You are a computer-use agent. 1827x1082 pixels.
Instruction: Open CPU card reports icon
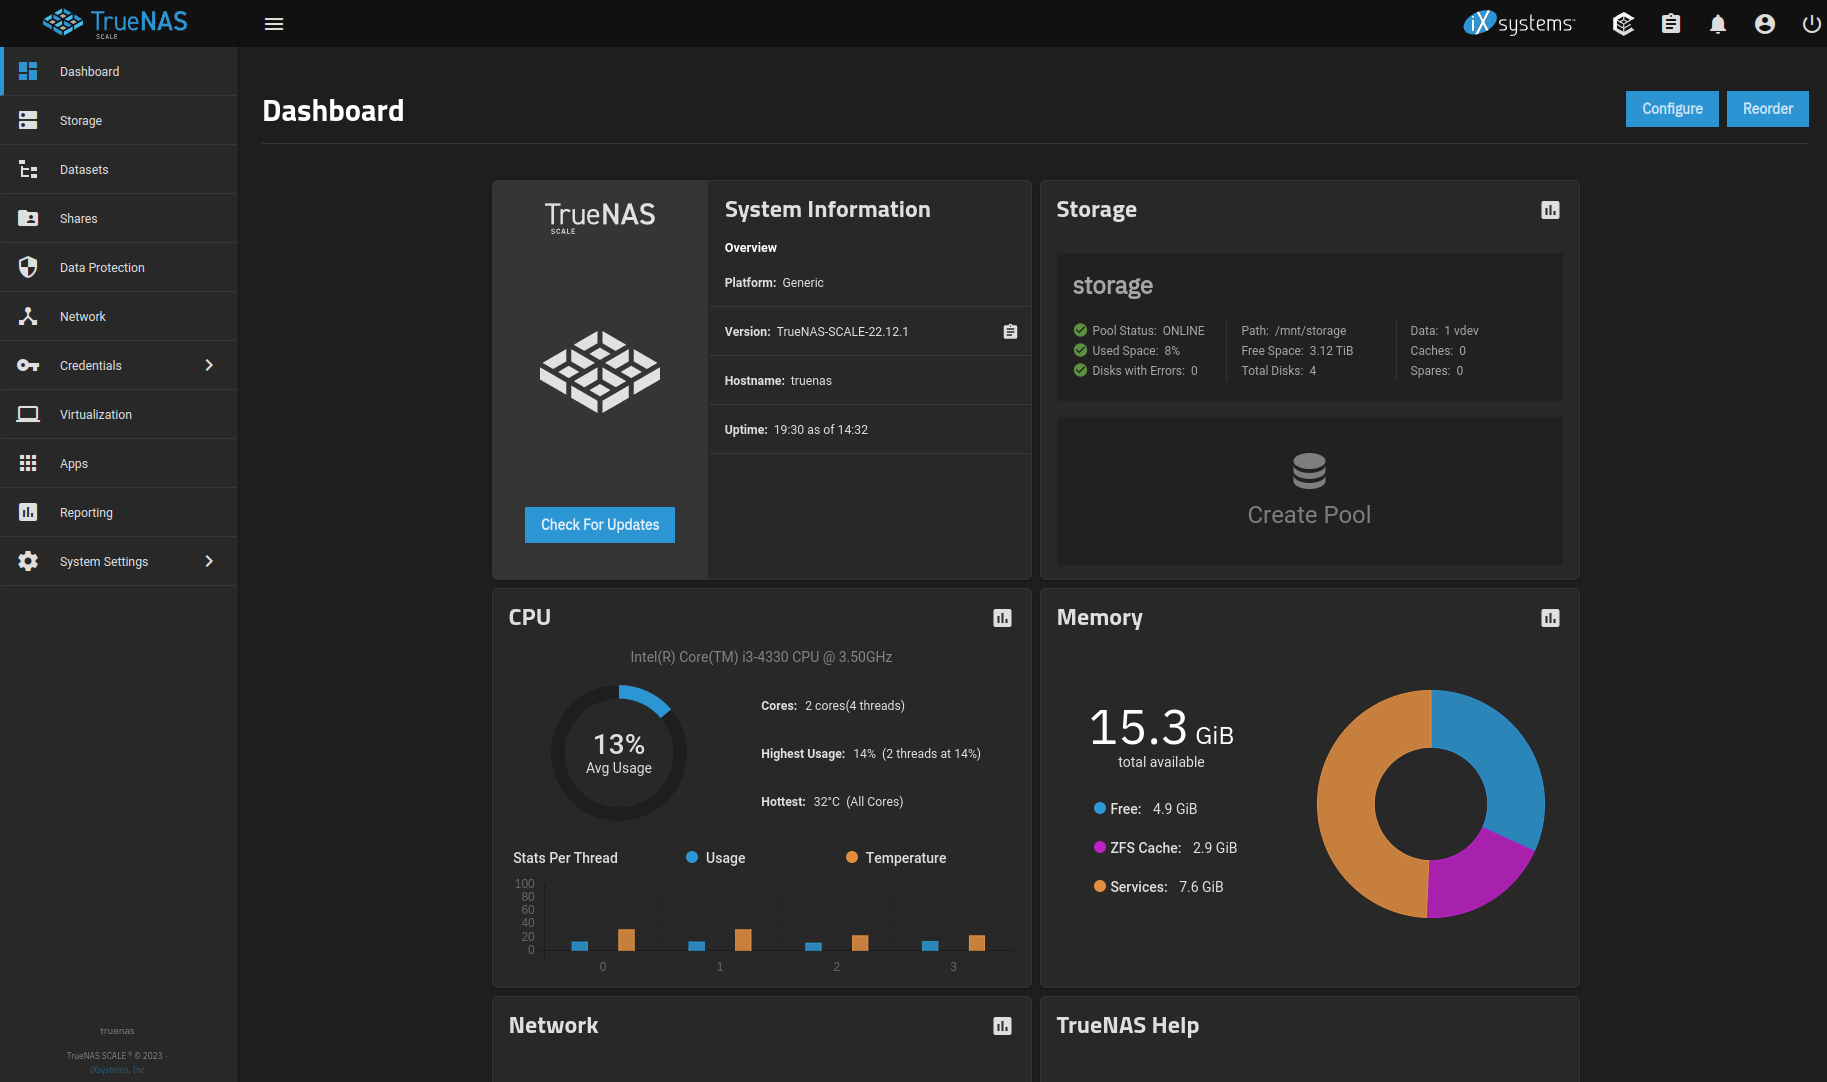1002,618
